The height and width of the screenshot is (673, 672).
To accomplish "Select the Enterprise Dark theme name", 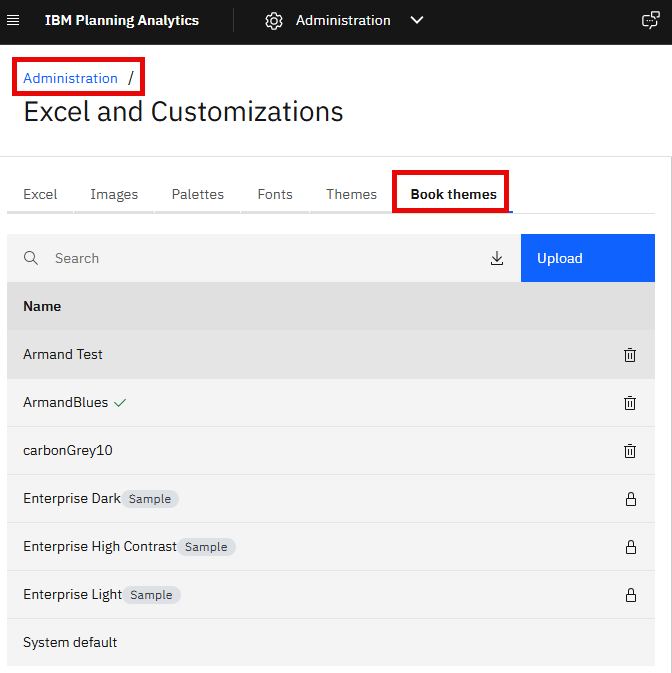I will 72,498.
